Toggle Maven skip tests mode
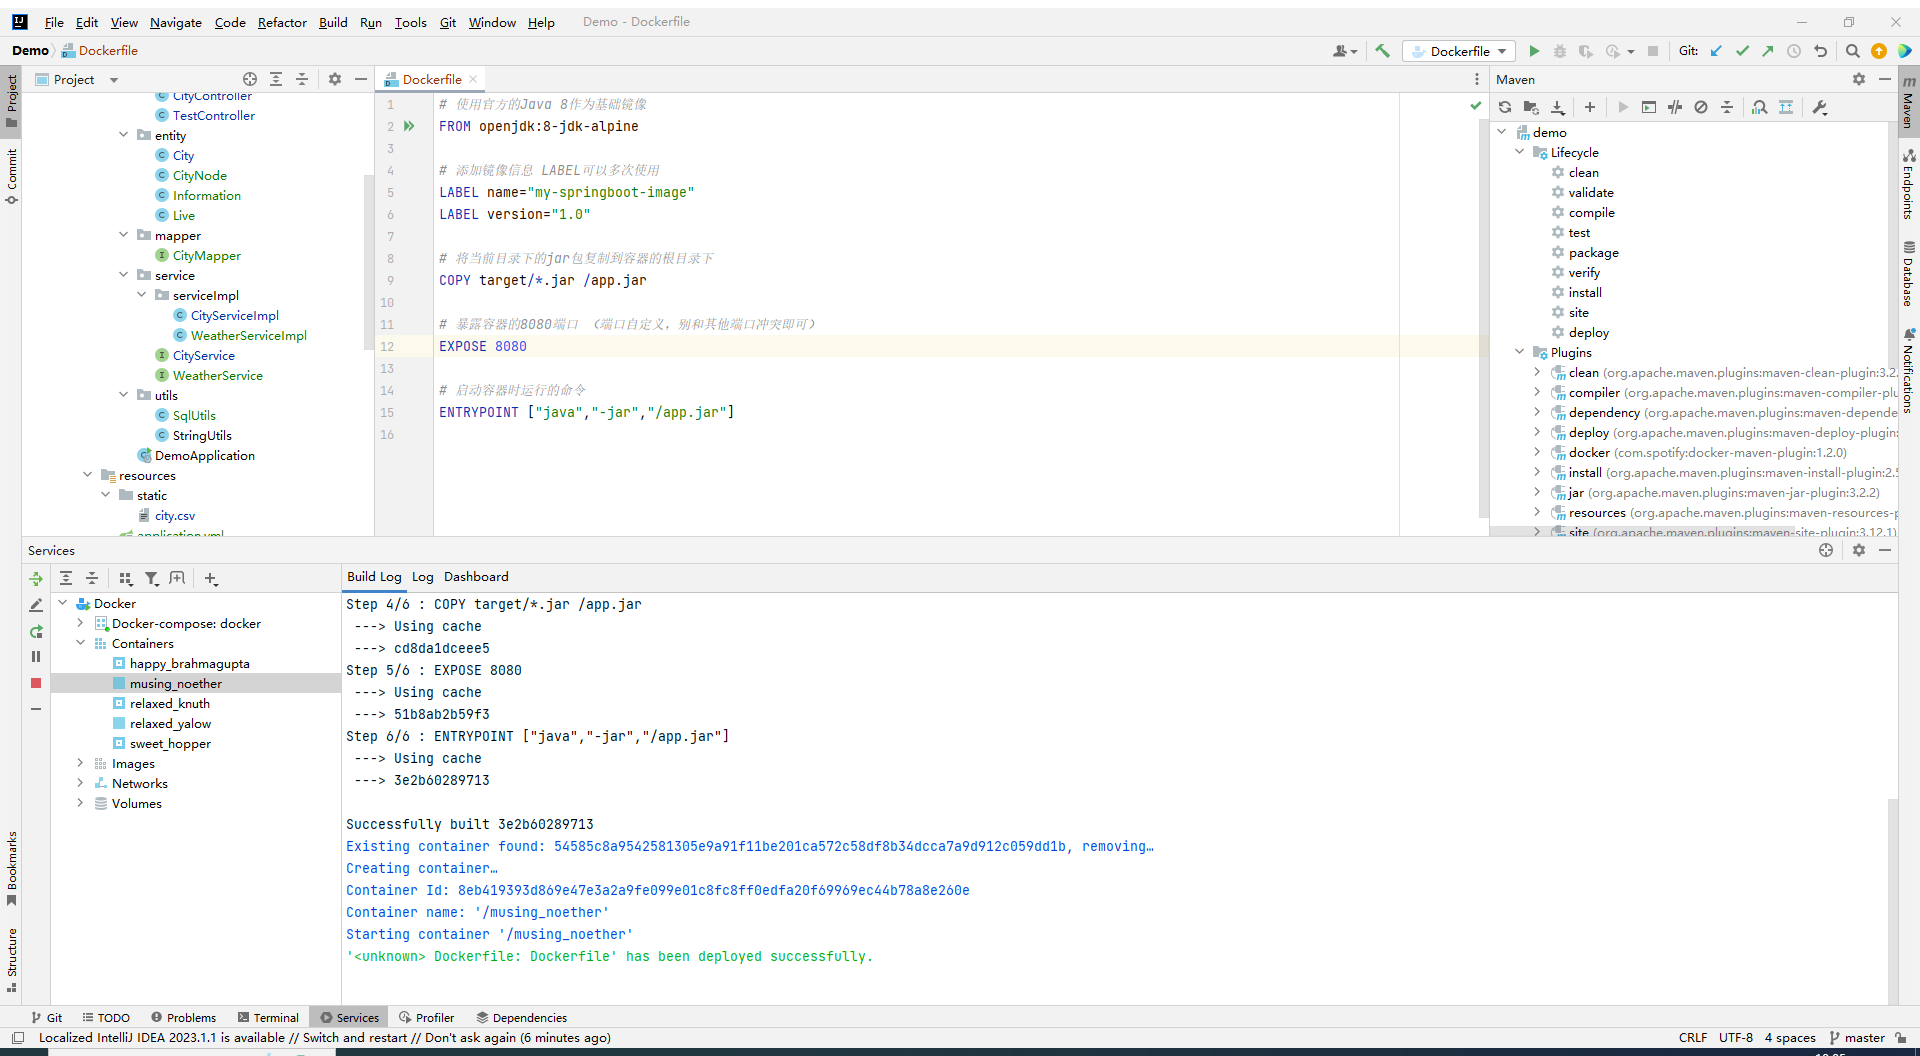 pos(1701,107)
